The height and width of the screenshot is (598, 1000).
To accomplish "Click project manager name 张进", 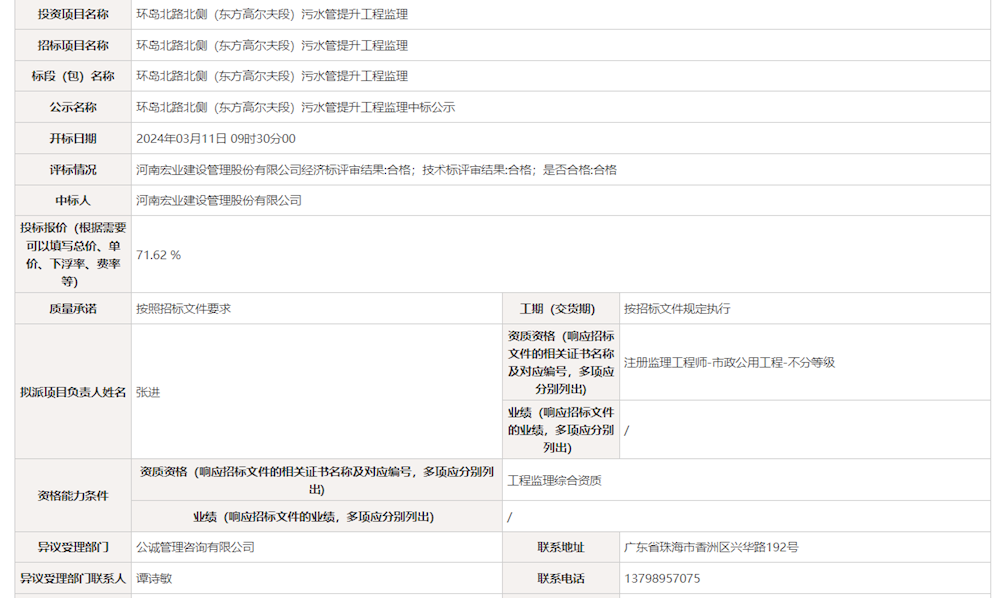I will click(145, 391).
